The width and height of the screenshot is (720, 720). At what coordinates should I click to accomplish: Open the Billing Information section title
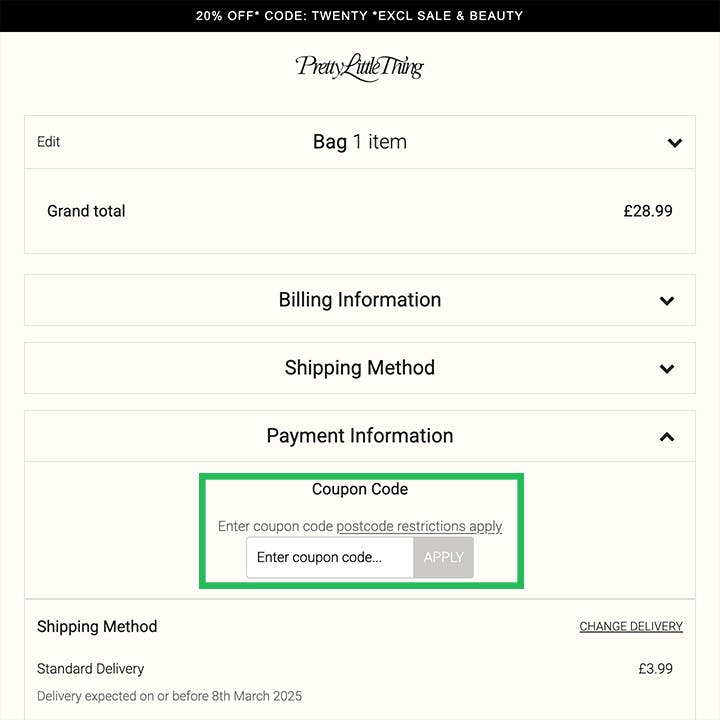[359, 300]
